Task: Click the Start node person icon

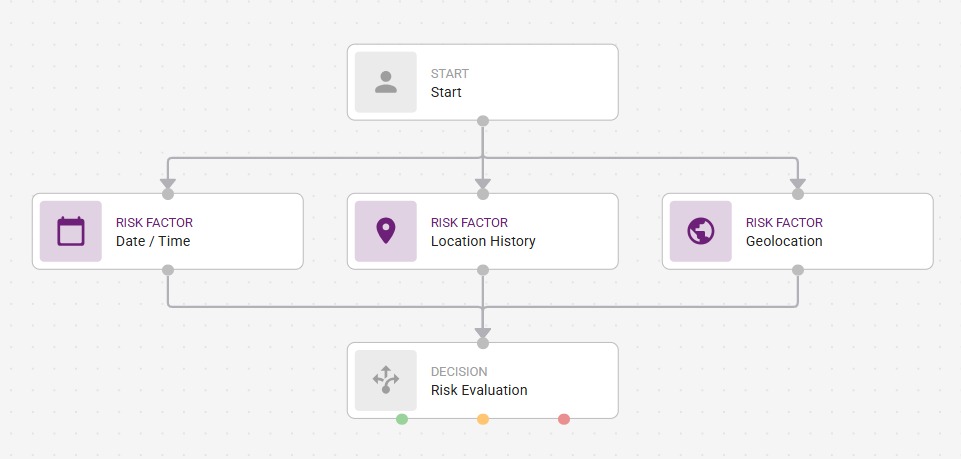Action: 386,82
